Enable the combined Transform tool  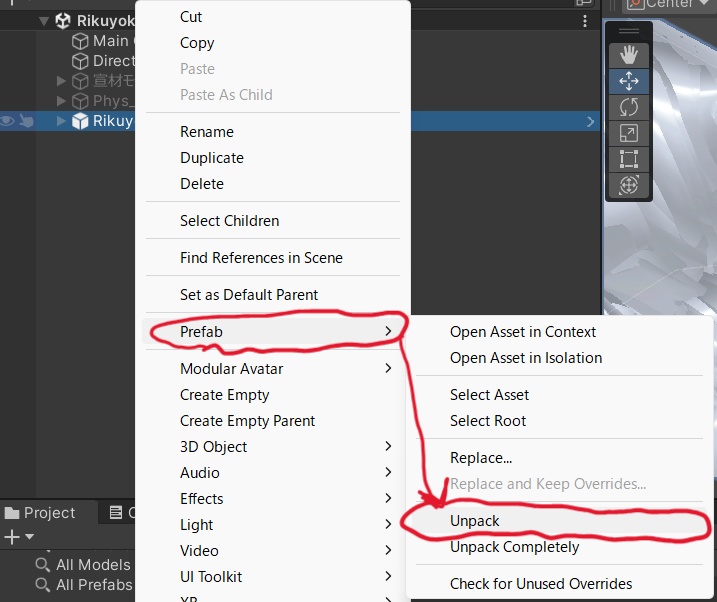pos(629,185)
